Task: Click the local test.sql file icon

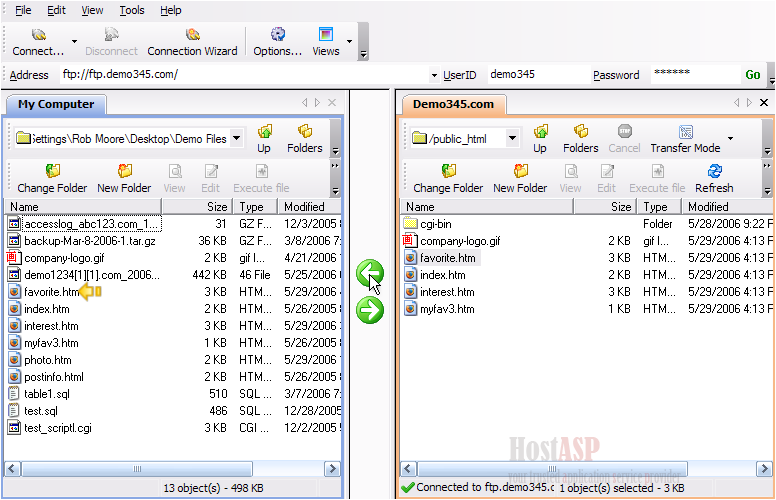Action: [14, 411]
